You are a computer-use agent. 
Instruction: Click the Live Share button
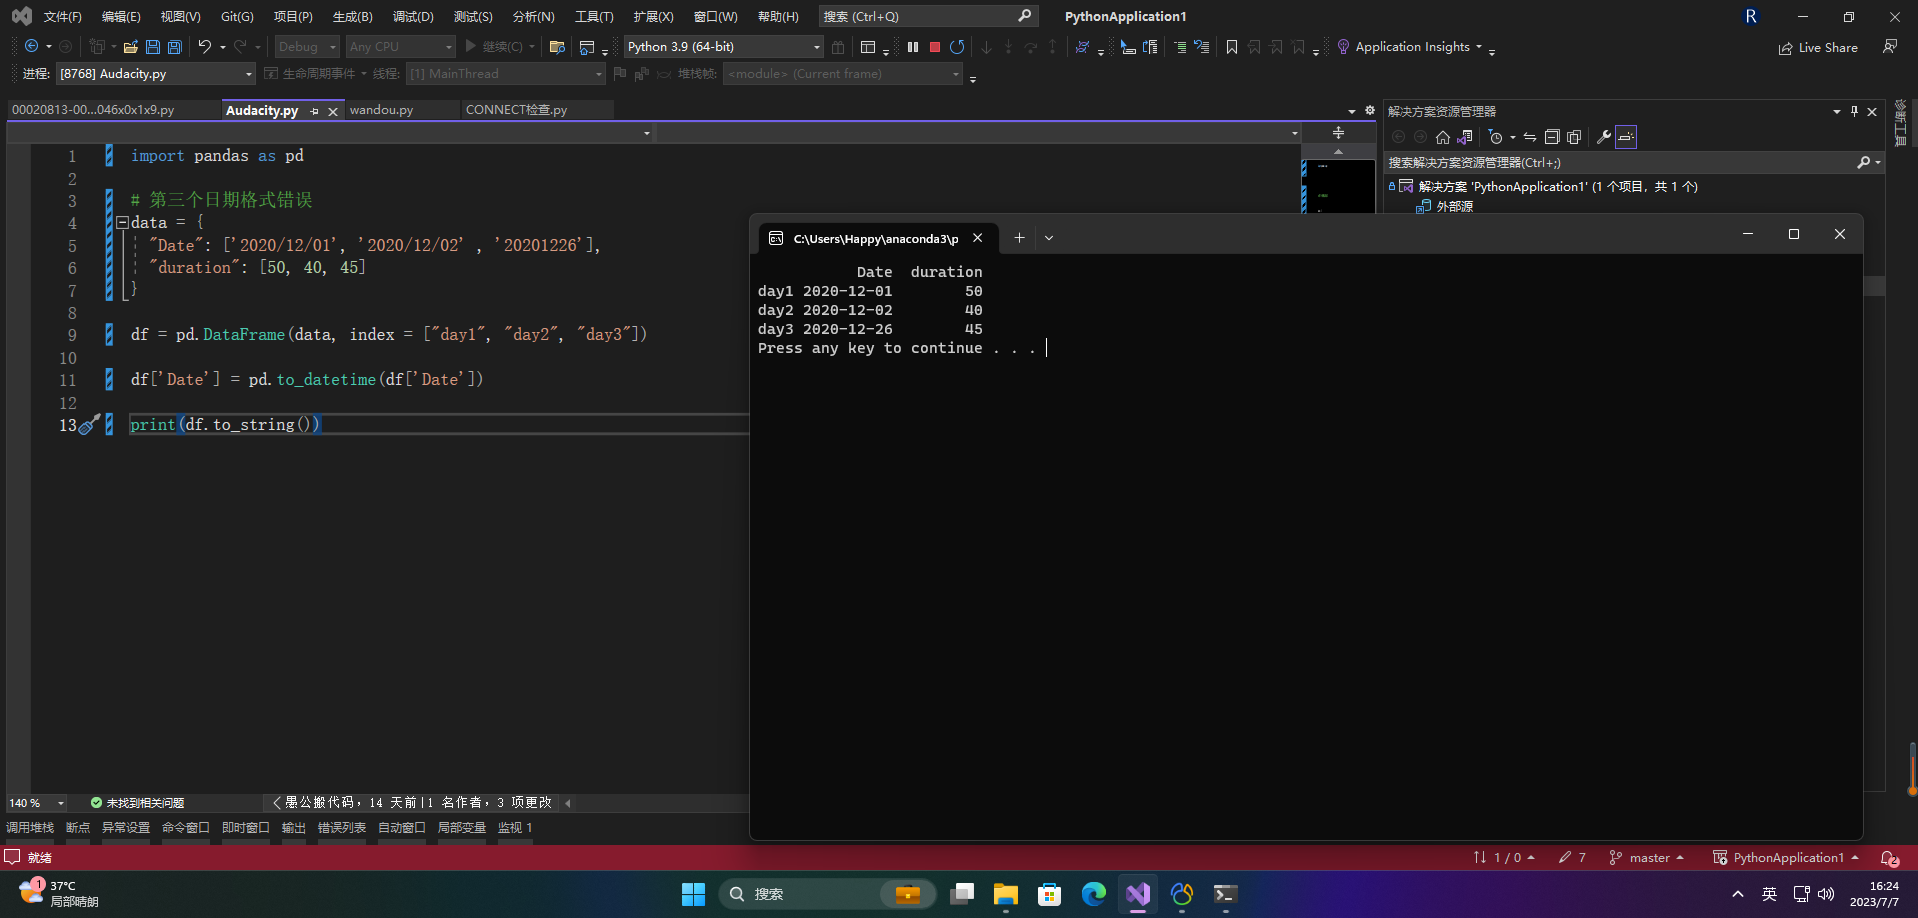point(1818,47)
